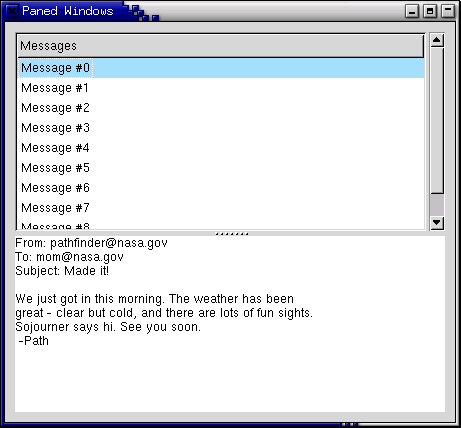The image size is (461, 428).
Task: Click inside the message text area
Action: point(230,324)
